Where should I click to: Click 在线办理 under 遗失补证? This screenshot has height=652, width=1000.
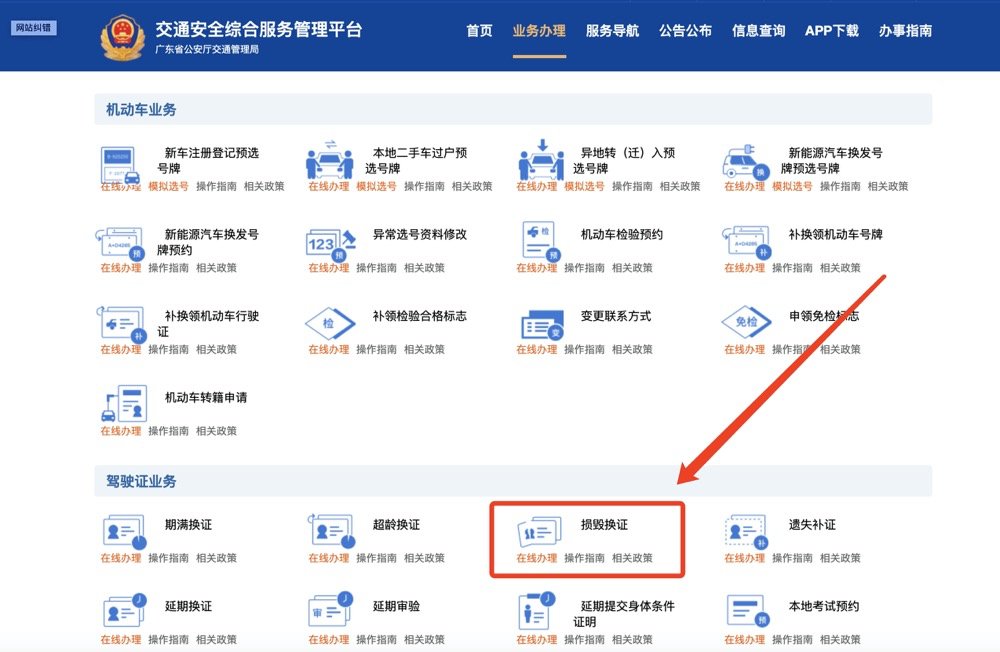(744, 558)
